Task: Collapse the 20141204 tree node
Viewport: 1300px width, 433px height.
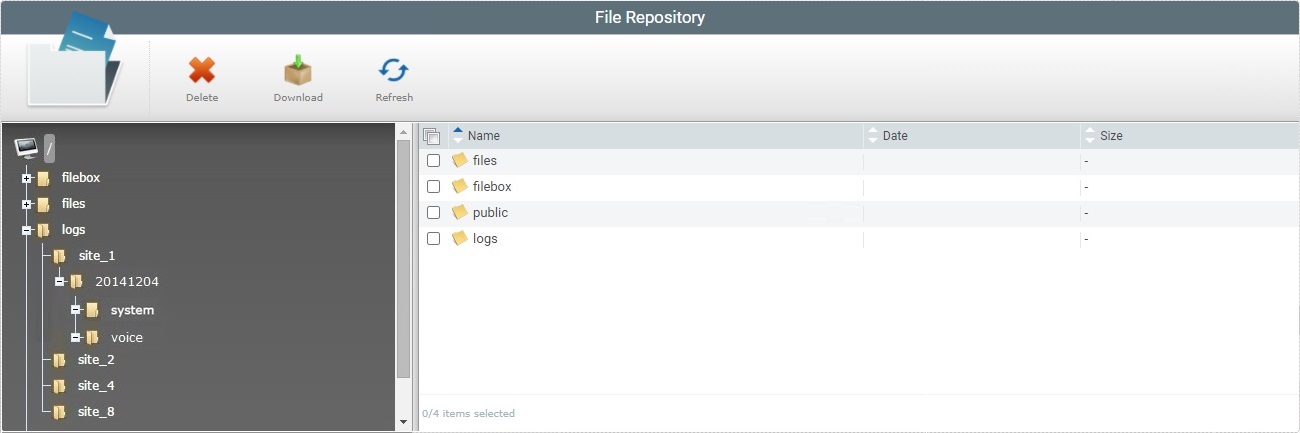Action: [60, 282]
